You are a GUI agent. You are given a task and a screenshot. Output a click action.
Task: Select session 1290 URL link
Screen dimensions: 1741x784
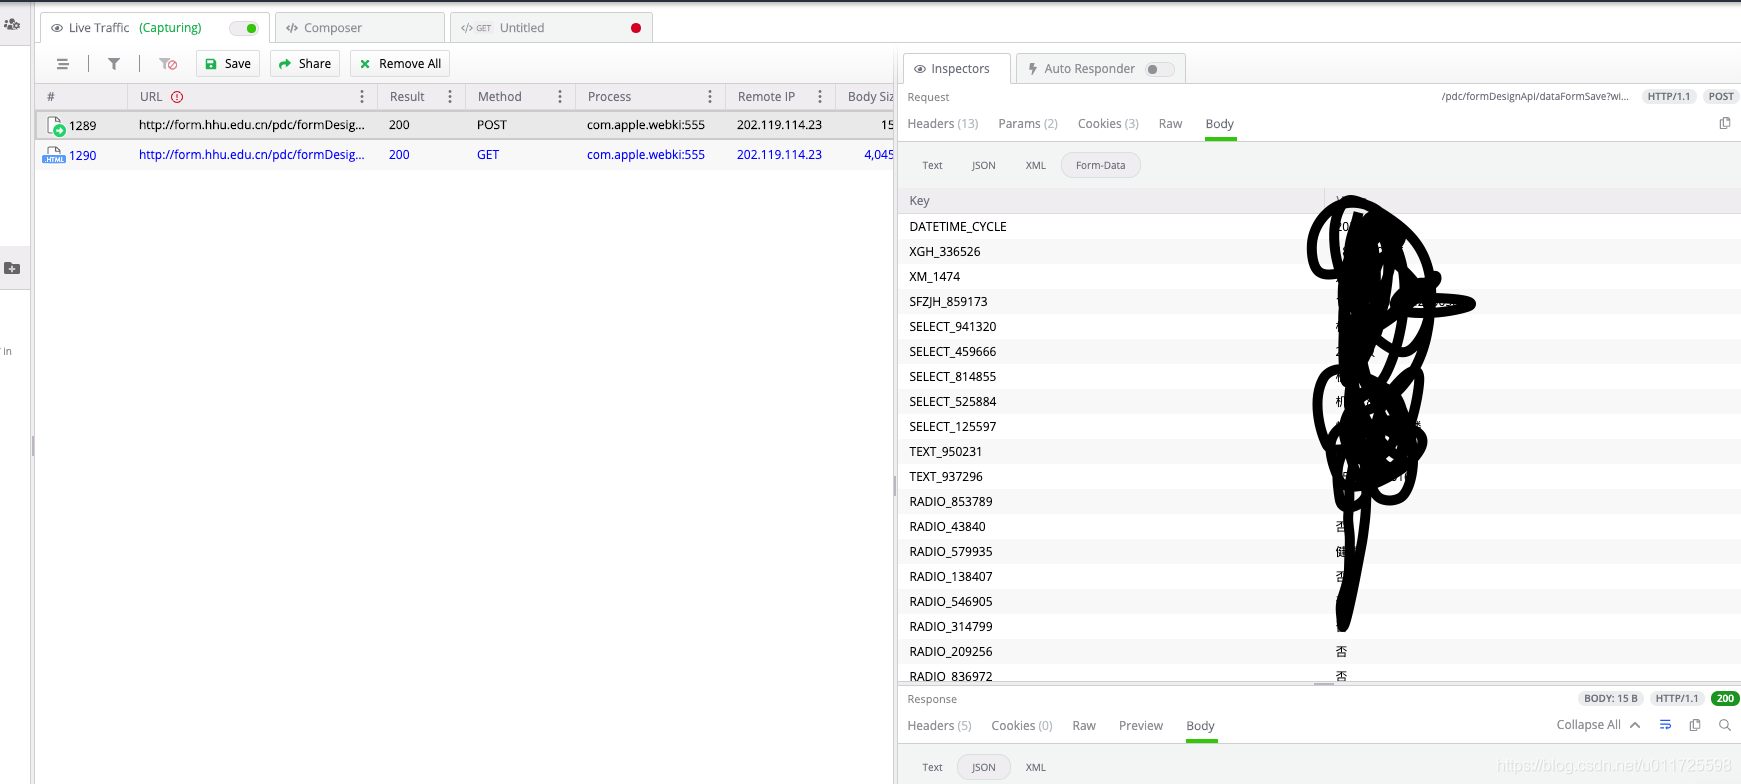tap(252, 155)
